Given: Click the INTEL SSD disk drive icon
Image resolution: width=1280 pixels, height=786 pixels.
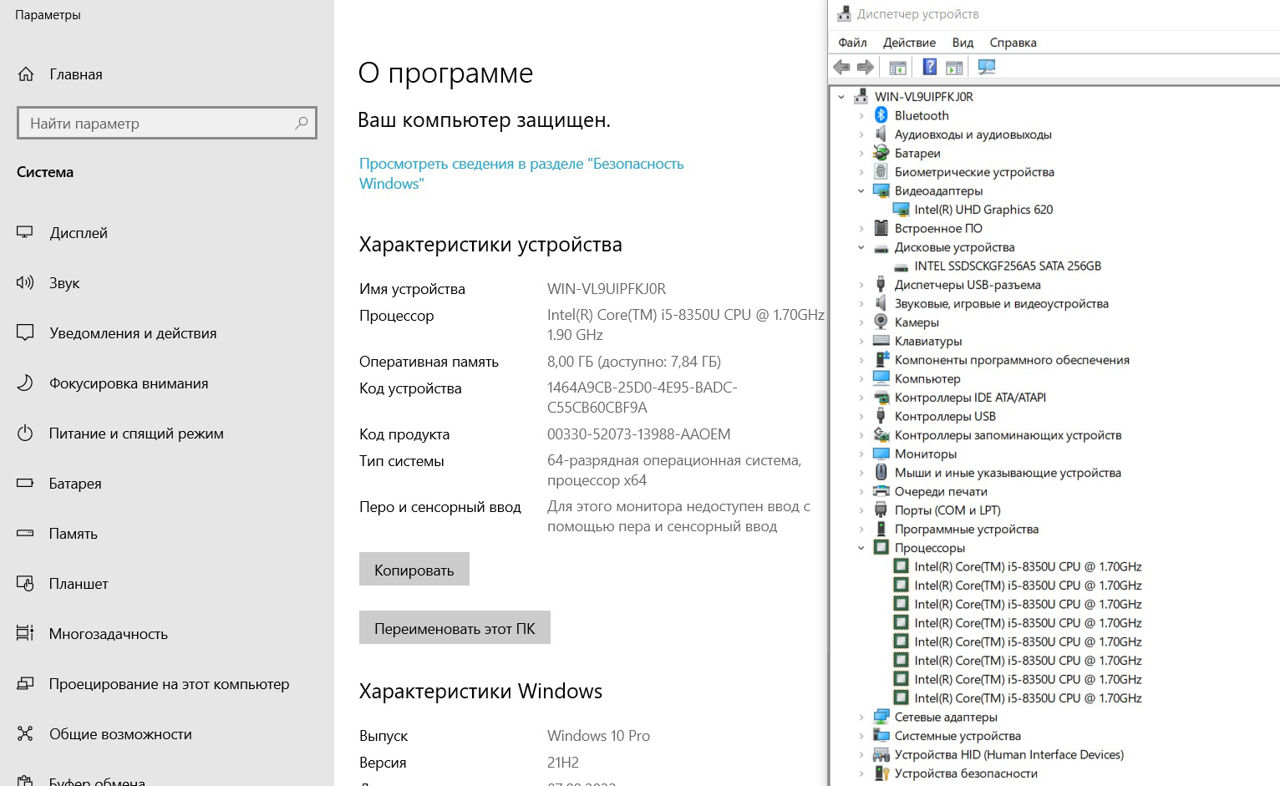Looking at the screenshot, I should tap(901, 266).
